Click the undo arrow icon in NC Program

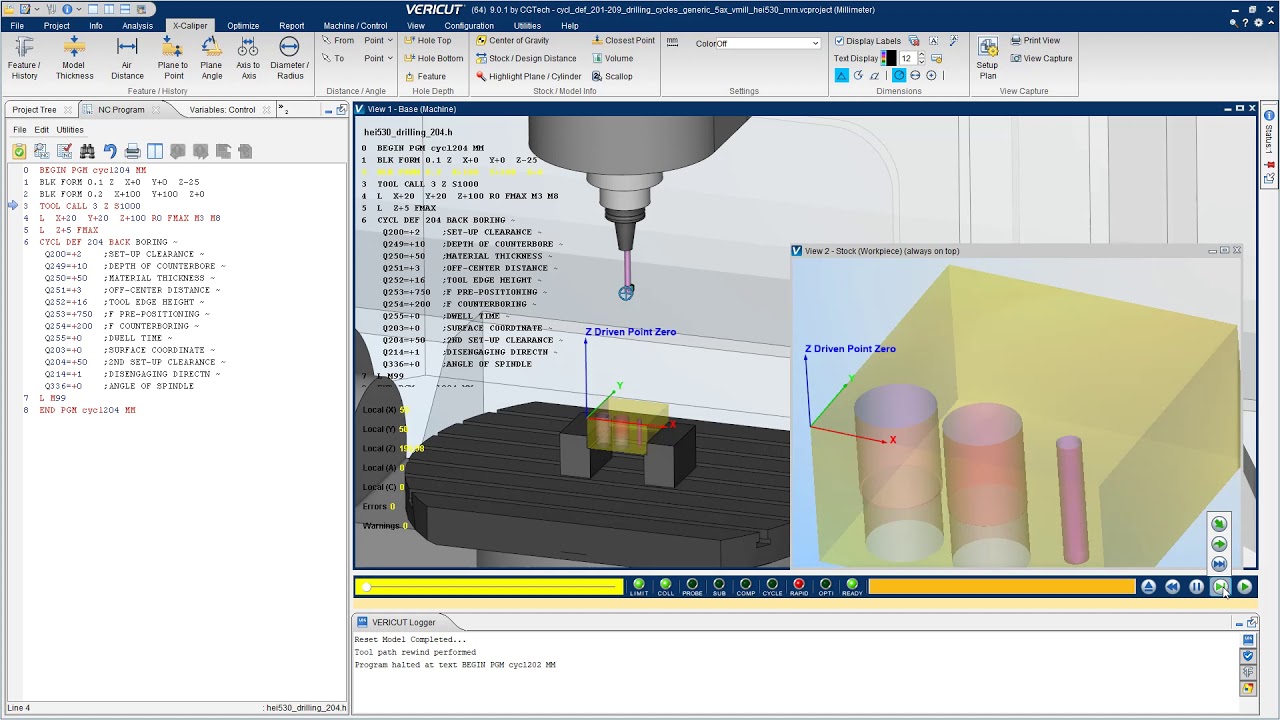tap(110, 151)
